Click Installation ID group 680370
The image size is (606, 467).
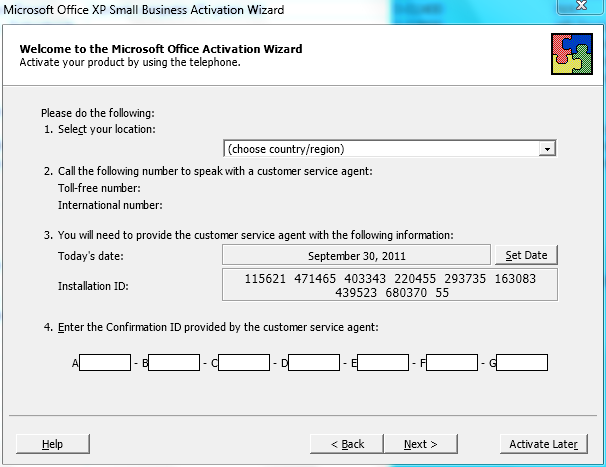pyautogui.click(x=406, y=293)
